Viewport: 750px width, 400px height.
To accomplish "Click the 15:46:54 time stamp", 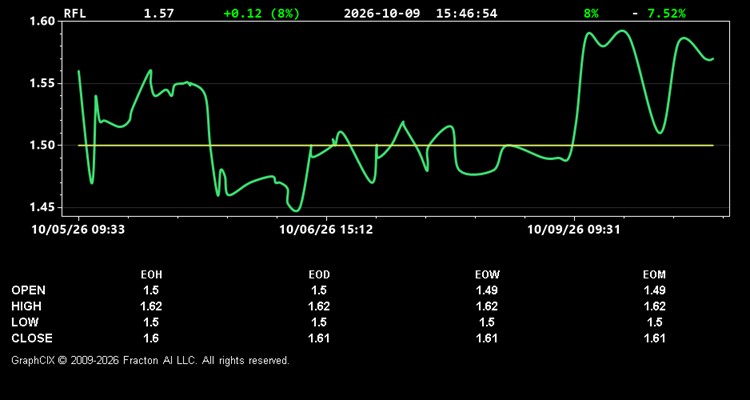I will 466,13.
